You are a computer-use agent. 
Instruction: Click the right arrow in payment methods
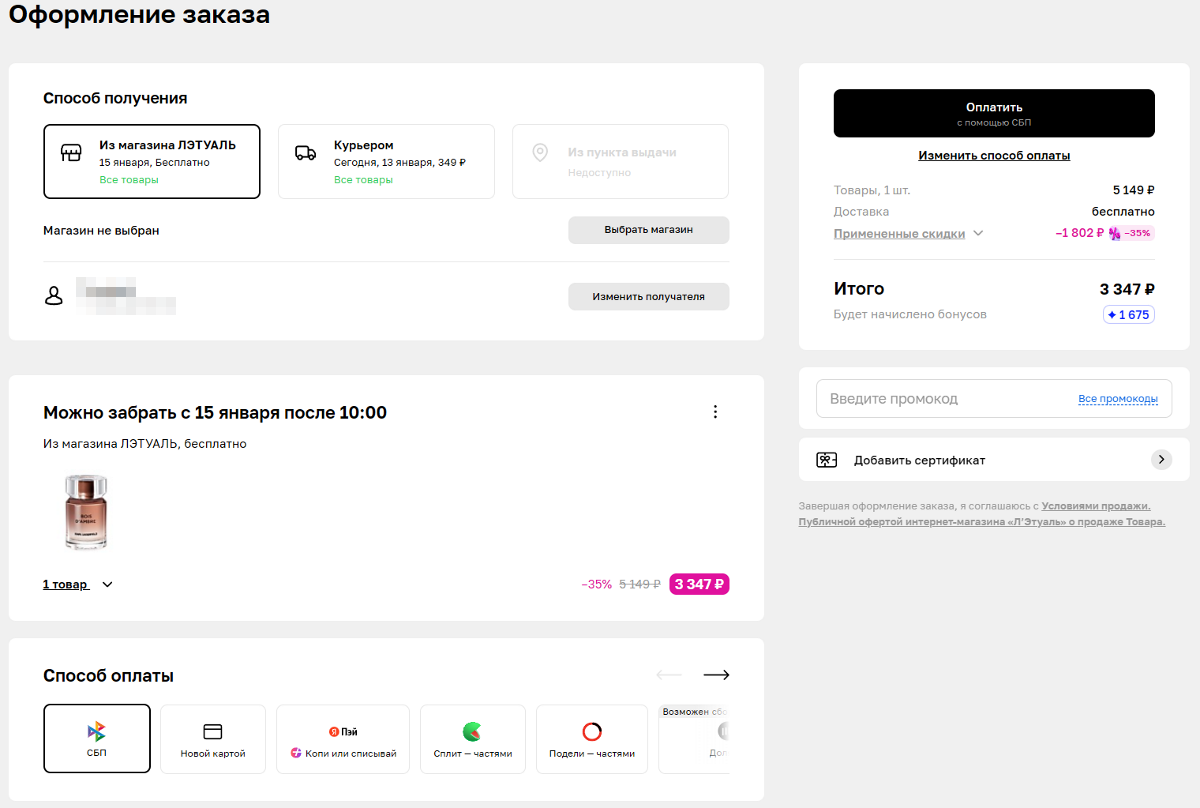pyautogui.click(x=716, y=675)
